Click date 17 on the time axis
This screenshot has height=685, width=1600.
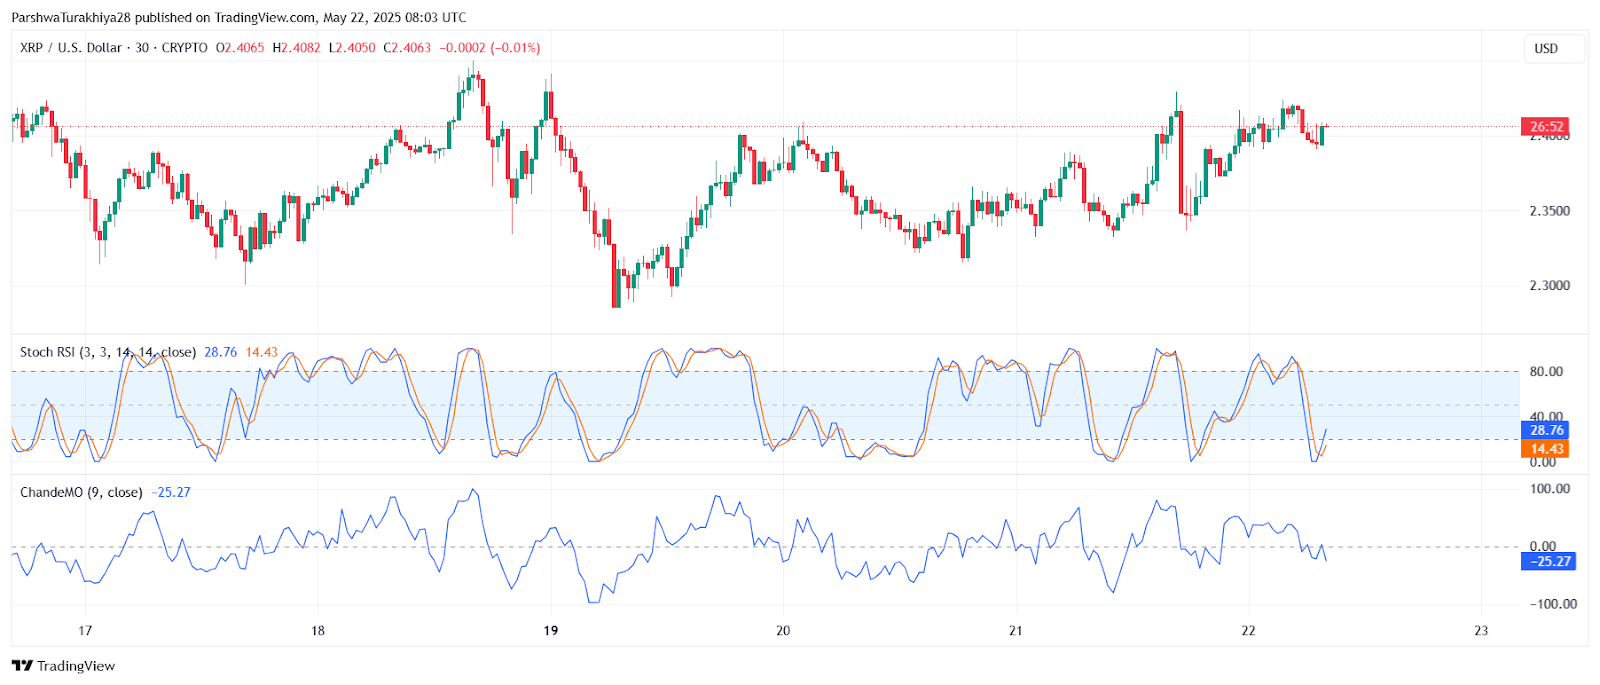click(85, 630)
